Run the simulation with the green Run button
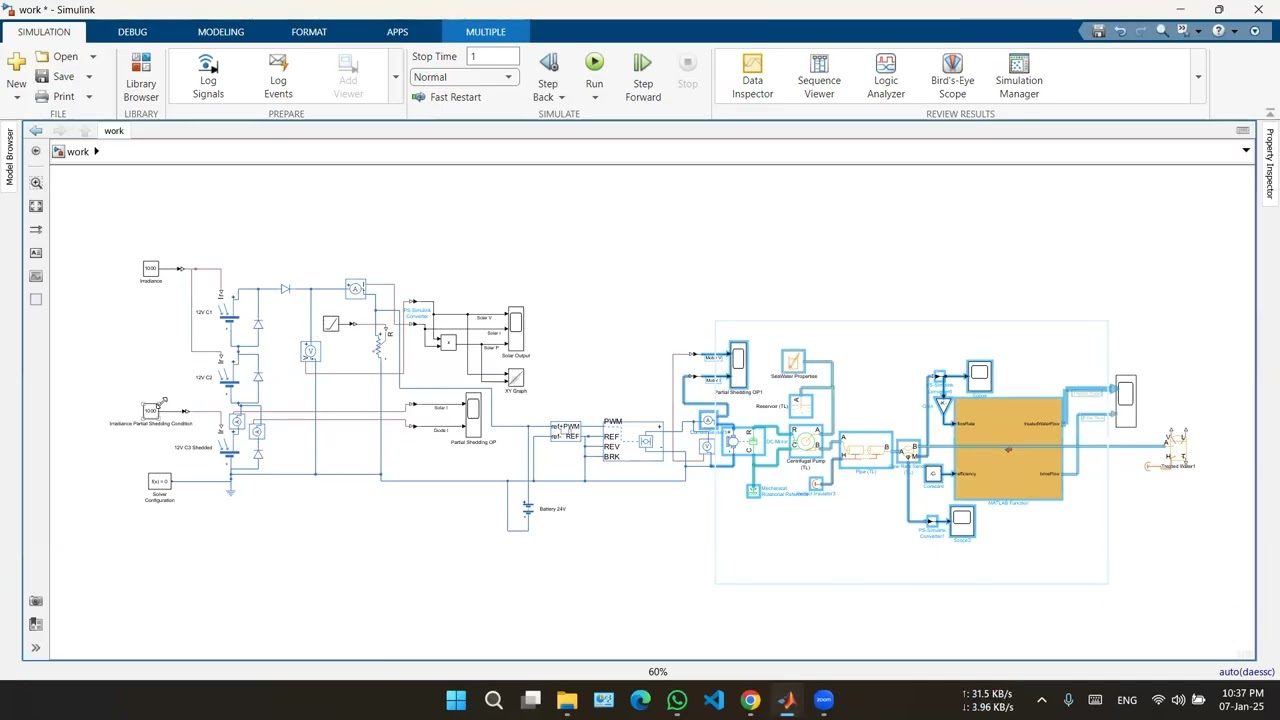The image size is (1280, 720). click(594, 63)
